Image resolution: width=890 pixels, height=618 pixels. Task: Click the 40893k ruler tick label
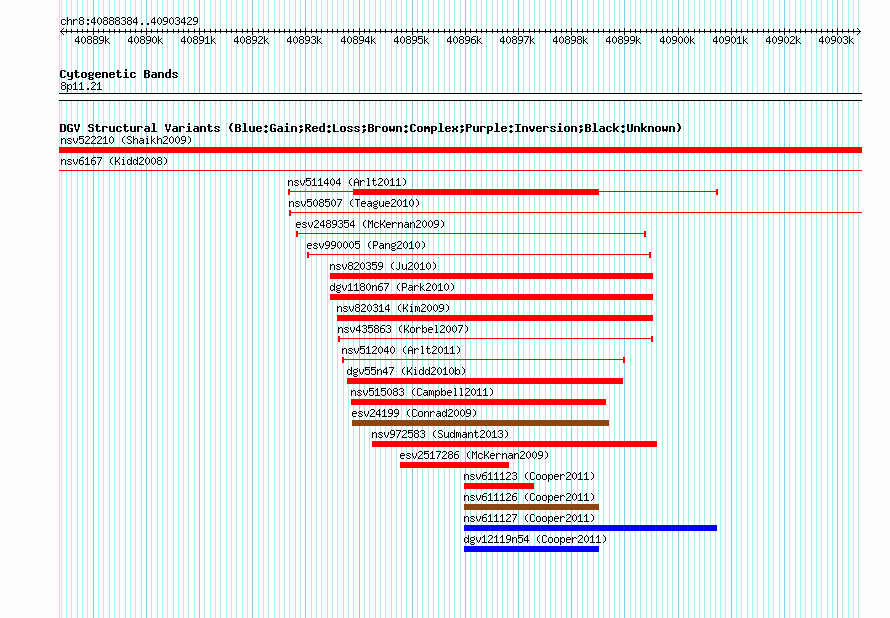click(304, 40)
